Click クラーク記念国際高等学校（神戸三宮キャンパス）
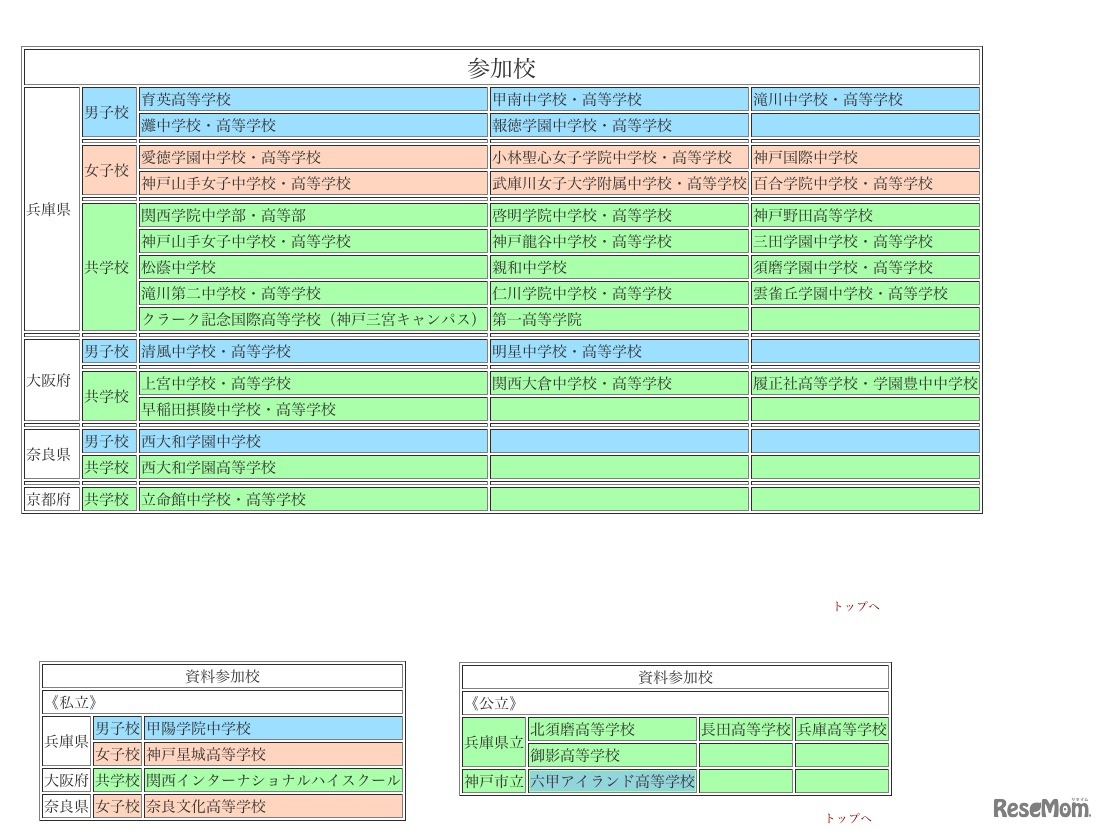Image resolution: width=1104 pixels, height=831 pixels. [313, 319]
